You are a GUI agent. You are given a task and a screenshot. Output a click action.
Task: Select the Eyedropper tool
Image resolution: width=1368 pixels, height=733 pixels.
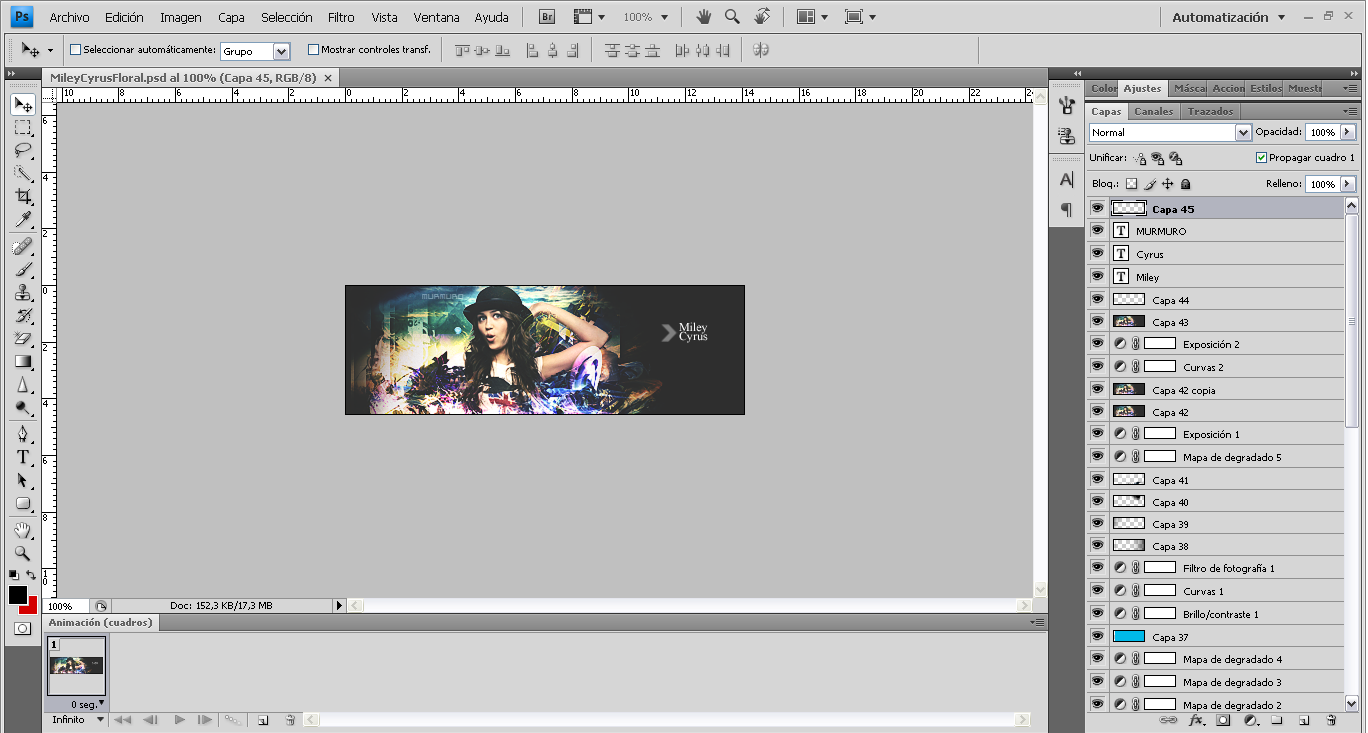[23, 220]
